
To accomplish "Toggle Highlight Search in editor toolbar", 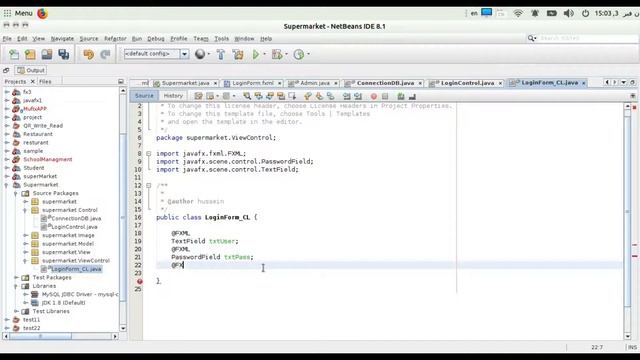I will (281, 96).
